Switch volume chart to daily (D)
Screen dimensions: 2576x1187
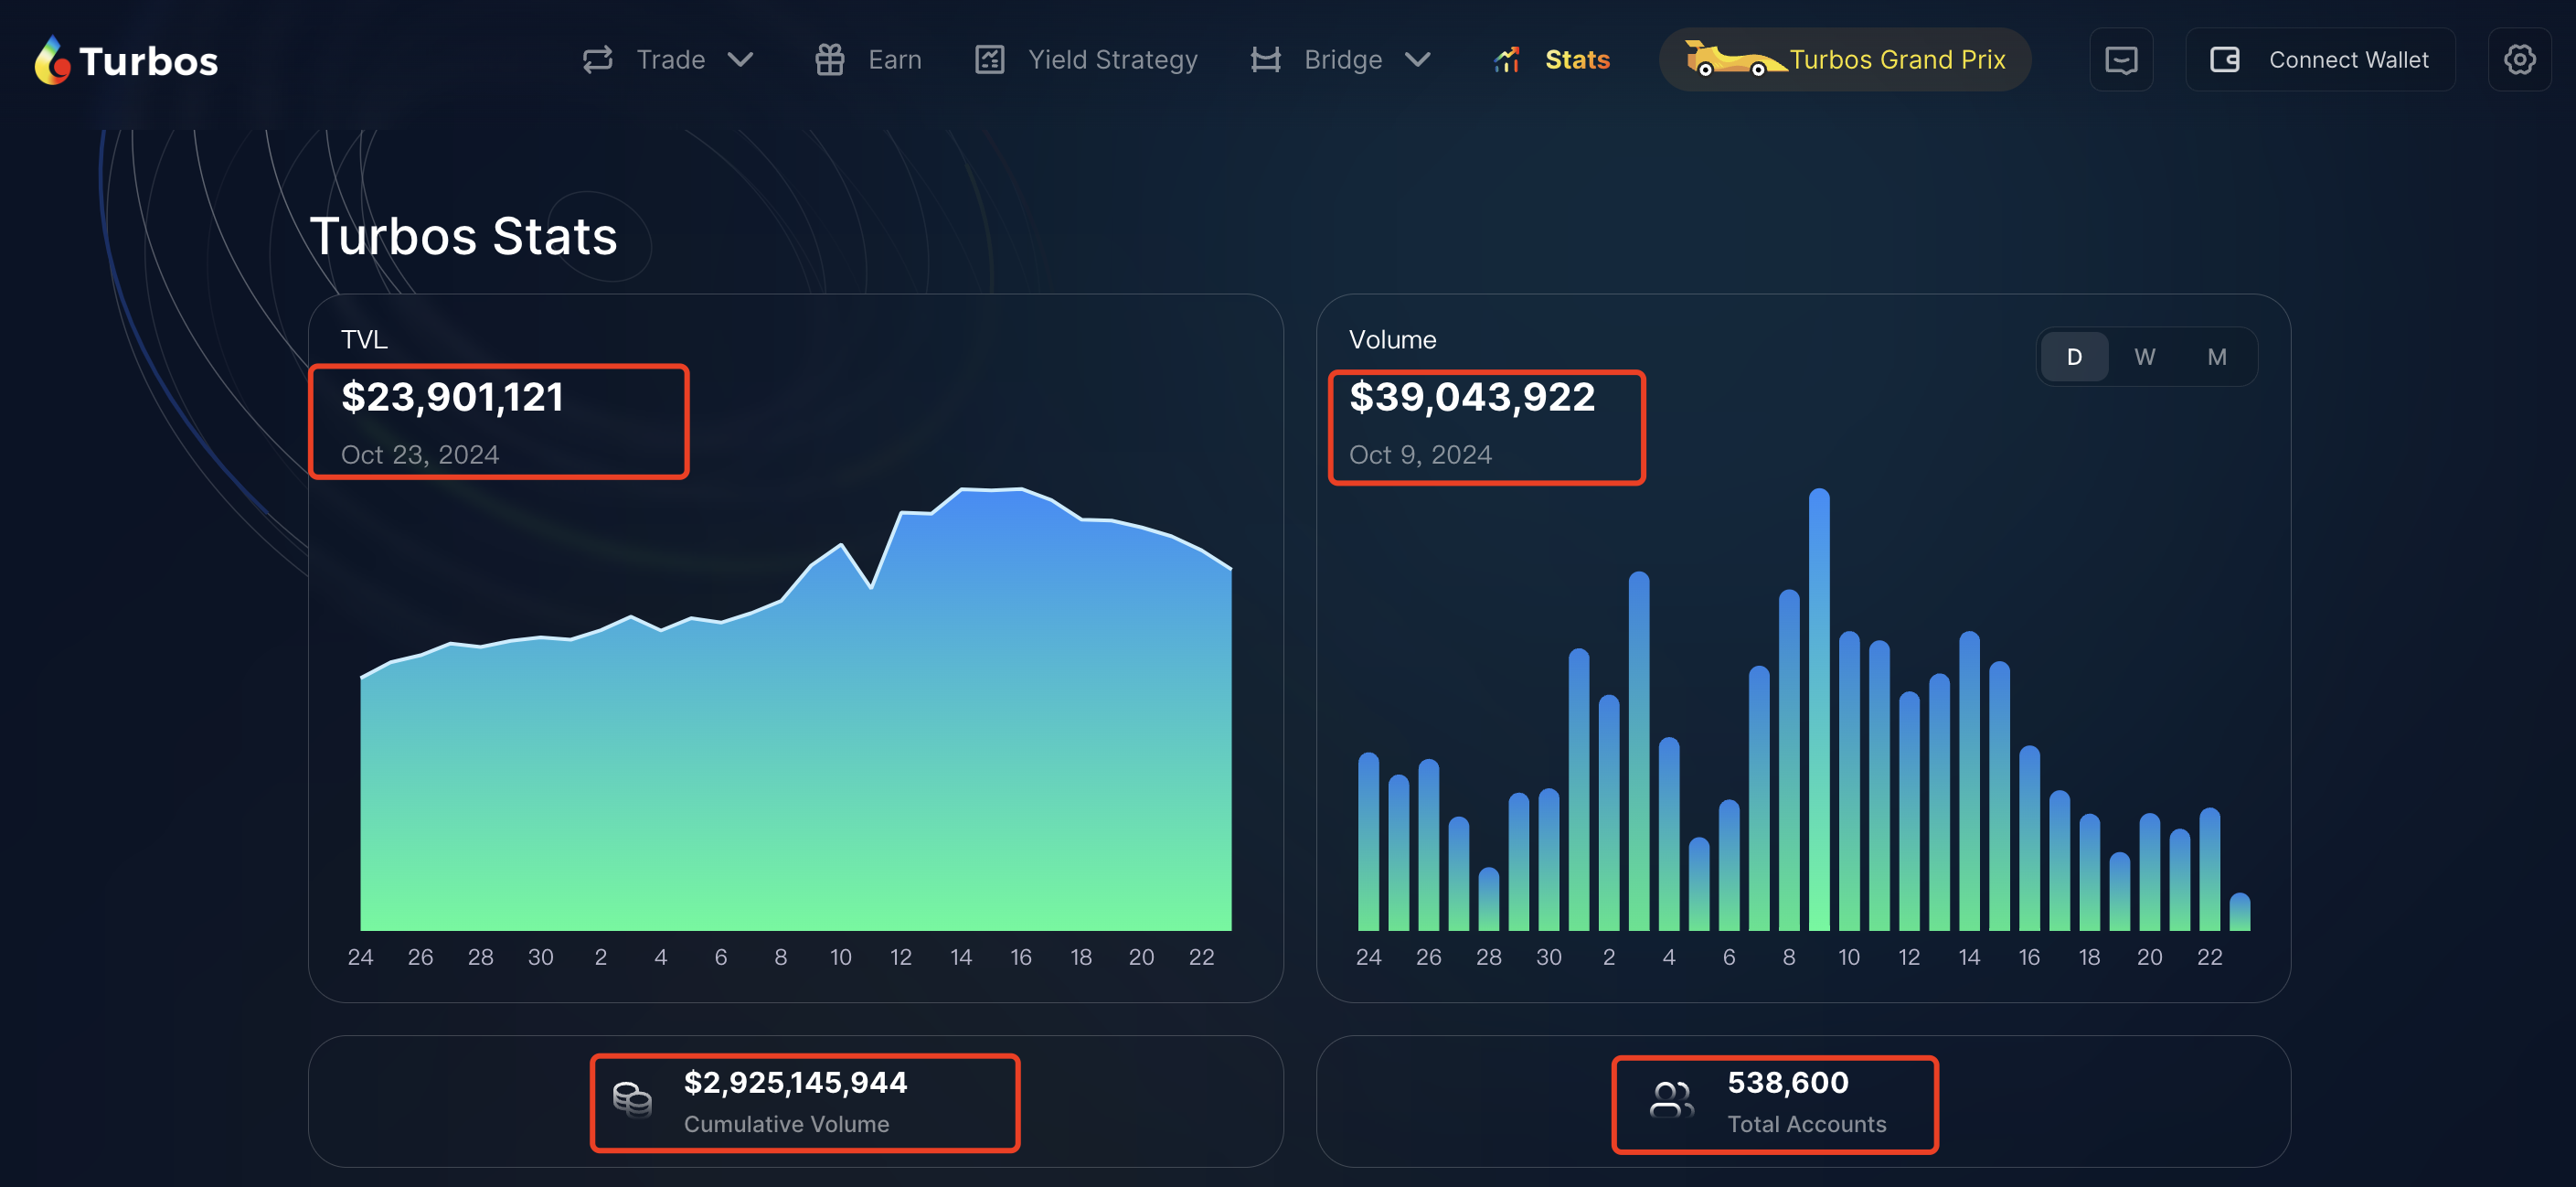tap(2073, 357)
